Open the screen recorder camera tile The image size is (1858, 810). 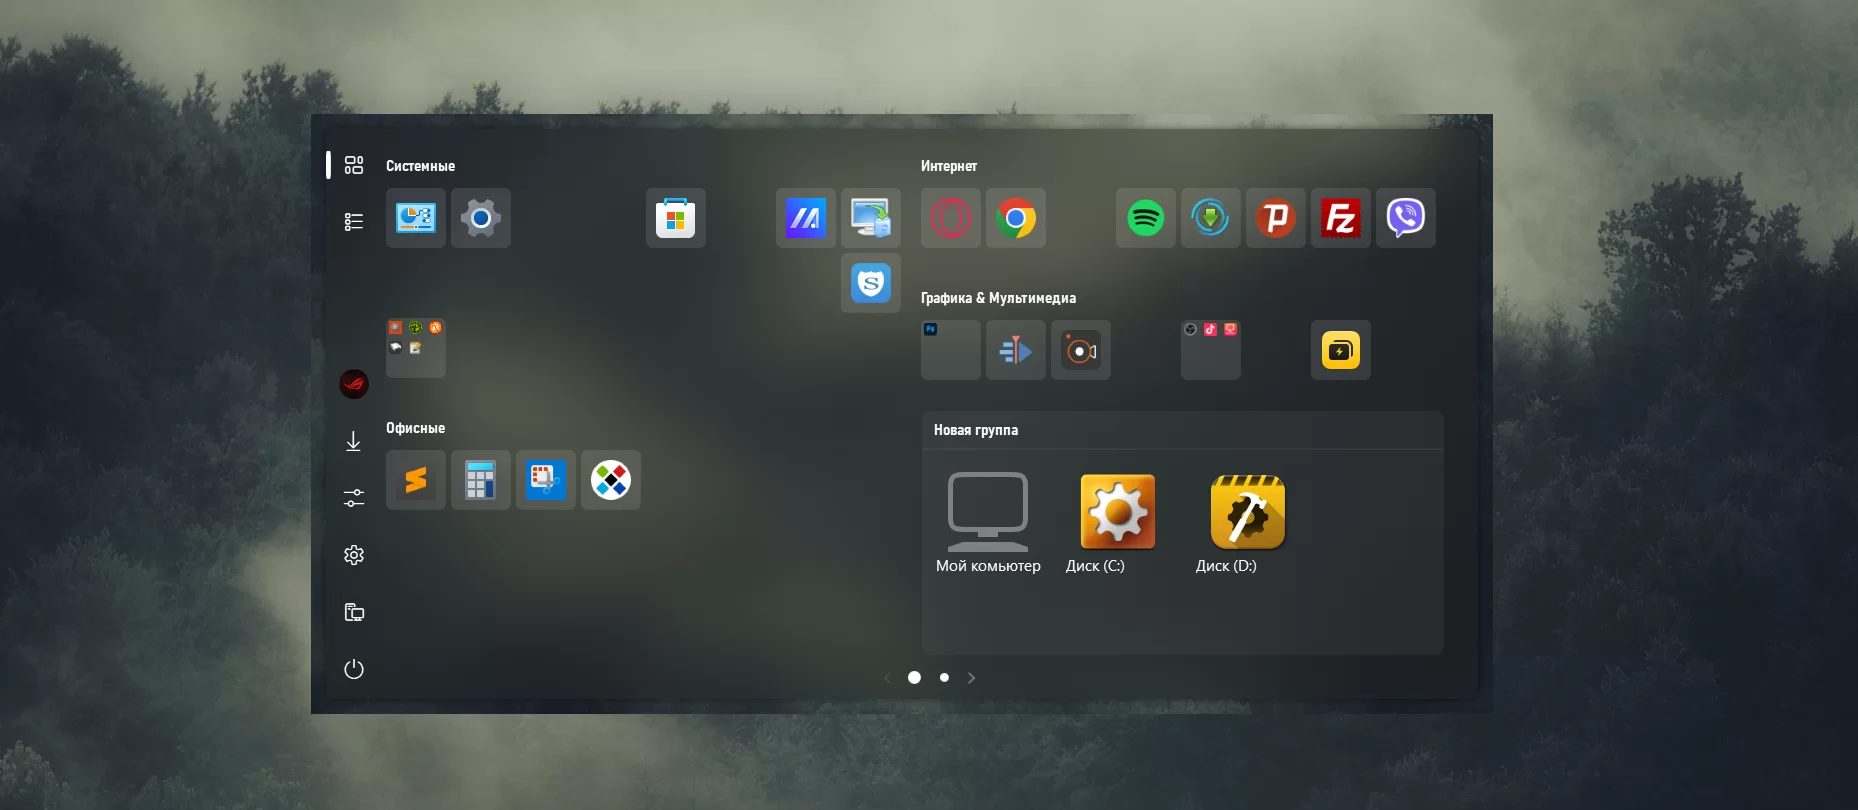pyautogui.click(x=1081, y=350)
